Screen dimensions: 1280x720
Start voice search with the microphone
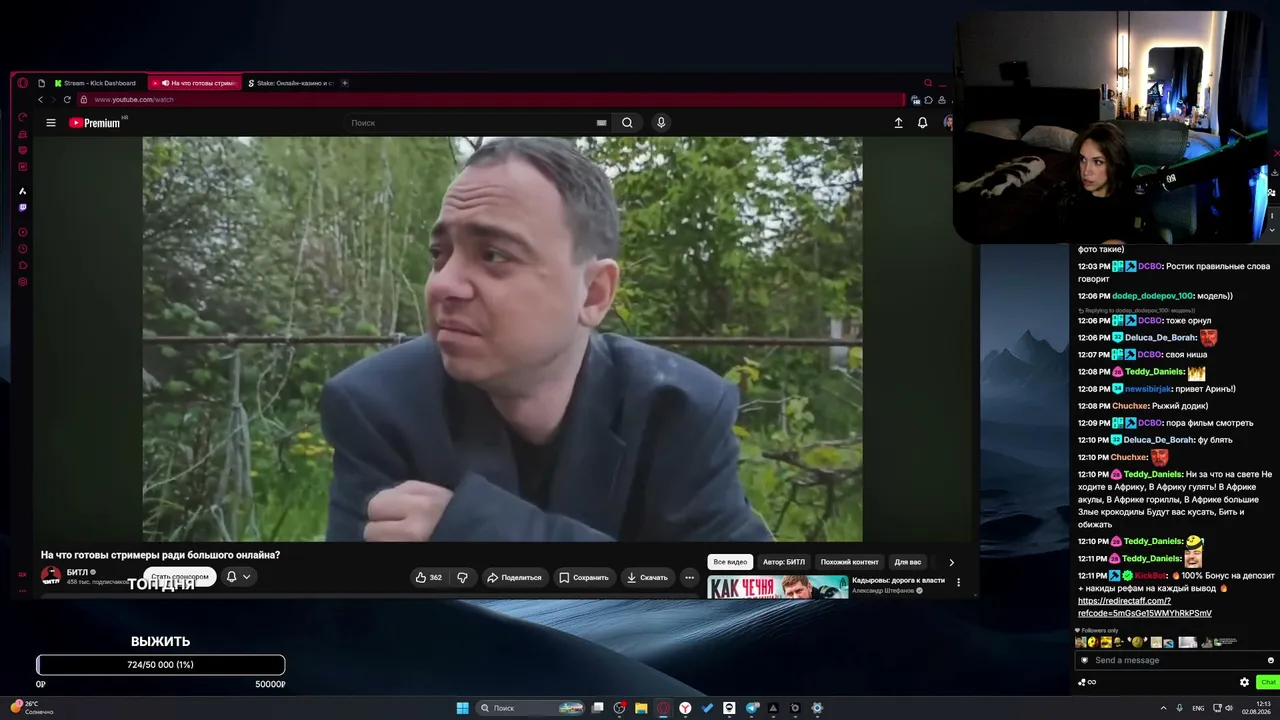[x=661, y=123]
